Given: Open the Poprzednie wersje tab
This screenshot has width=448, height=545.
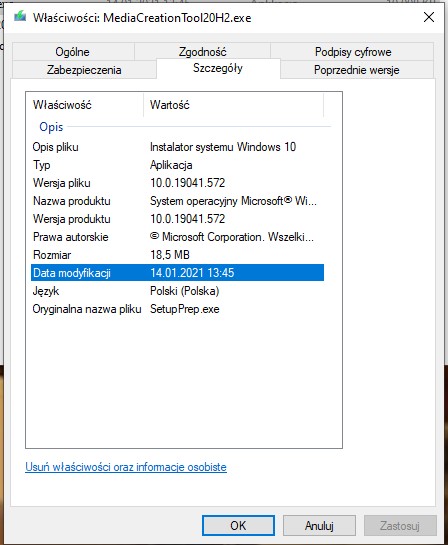Looking at the screenshot, I should pos(357,70).
